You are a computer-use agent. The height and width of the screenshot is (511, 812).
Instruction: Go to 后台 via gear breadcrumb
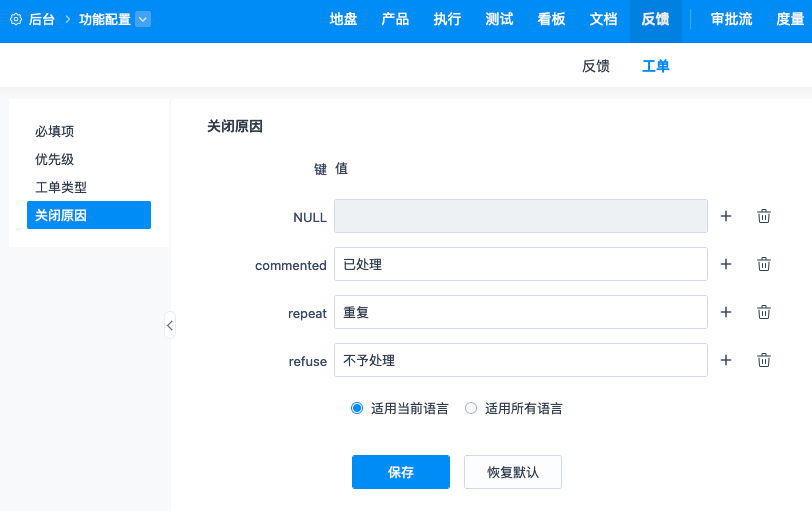(32, 19)
